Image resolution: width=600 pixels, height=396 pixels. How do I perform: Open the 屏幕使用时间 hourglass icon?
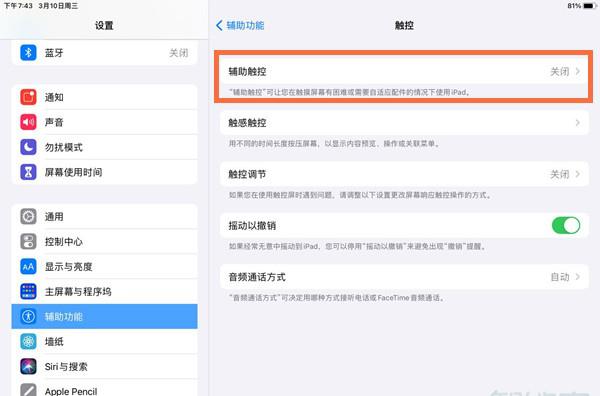(x=28, y=172)
